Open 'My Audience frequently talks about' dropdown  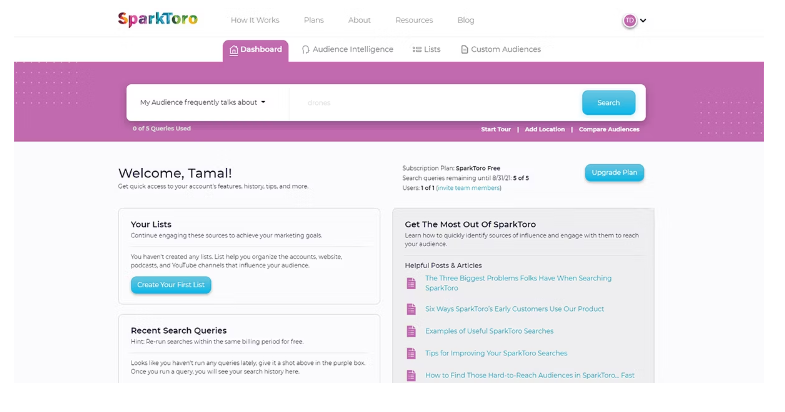203,102
